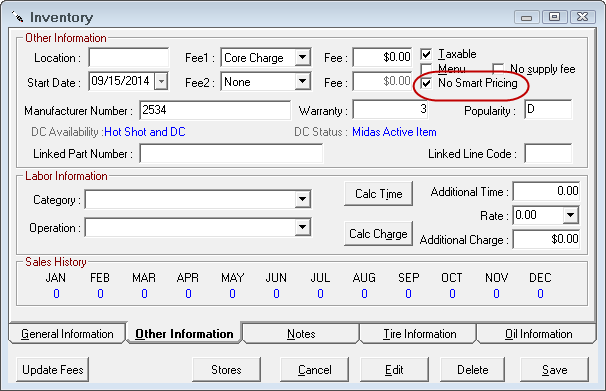
Task: Click the Additional Charge field
Action: click(x=546, y=239)
